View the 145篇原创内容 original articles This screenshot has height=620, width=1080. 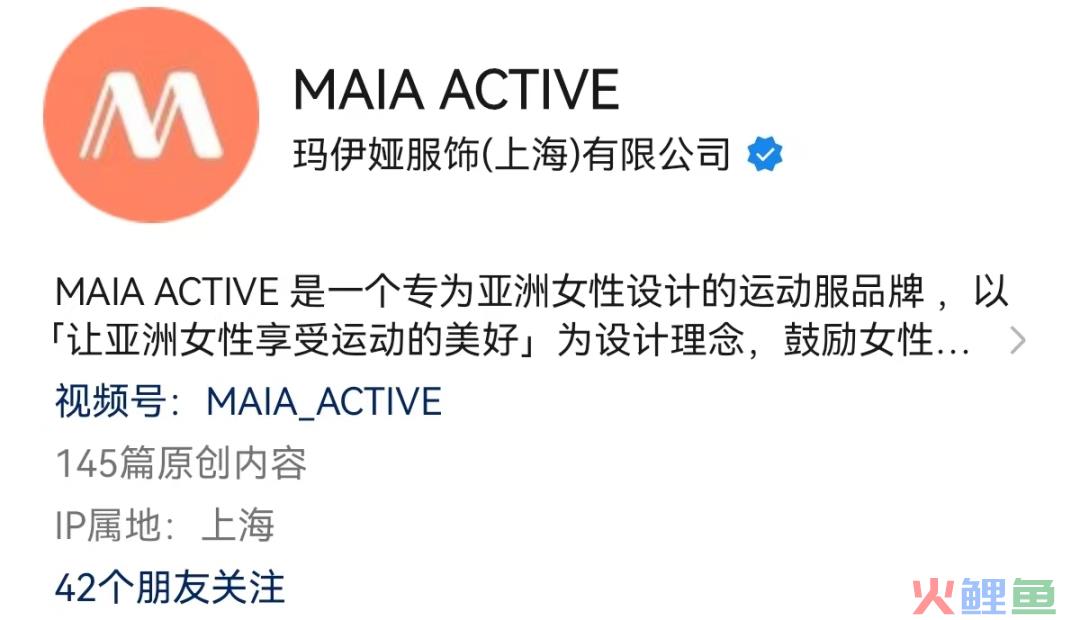pyautogui.click(x=180, y=463)
